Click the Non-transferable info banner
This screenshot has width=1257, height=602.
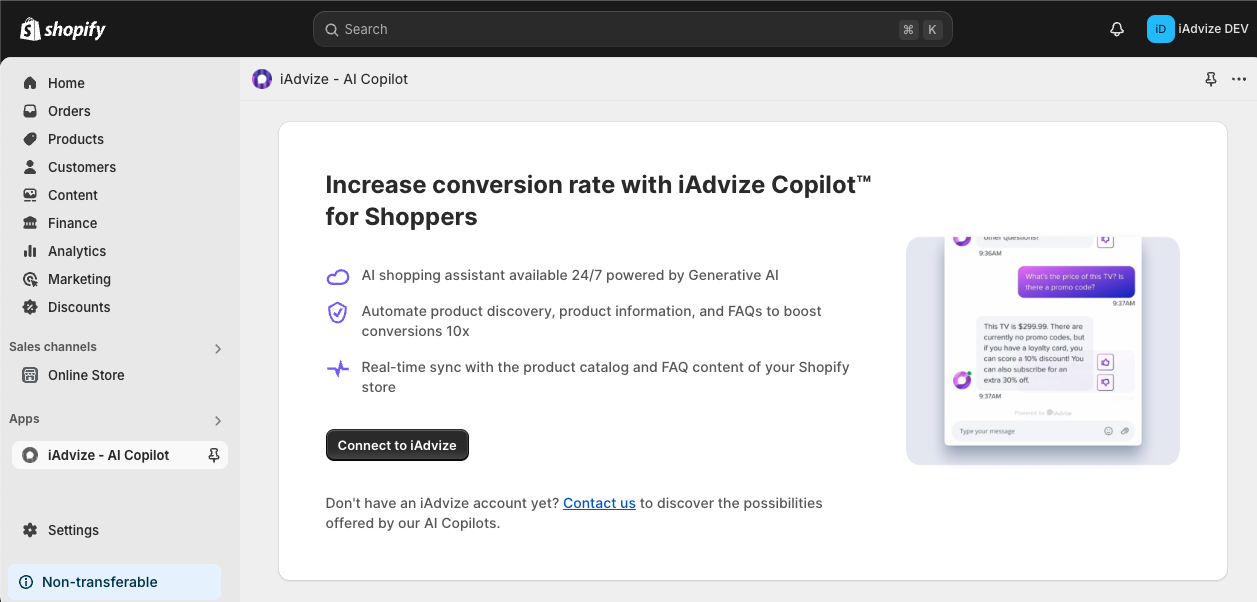click(x=115, y=582)
